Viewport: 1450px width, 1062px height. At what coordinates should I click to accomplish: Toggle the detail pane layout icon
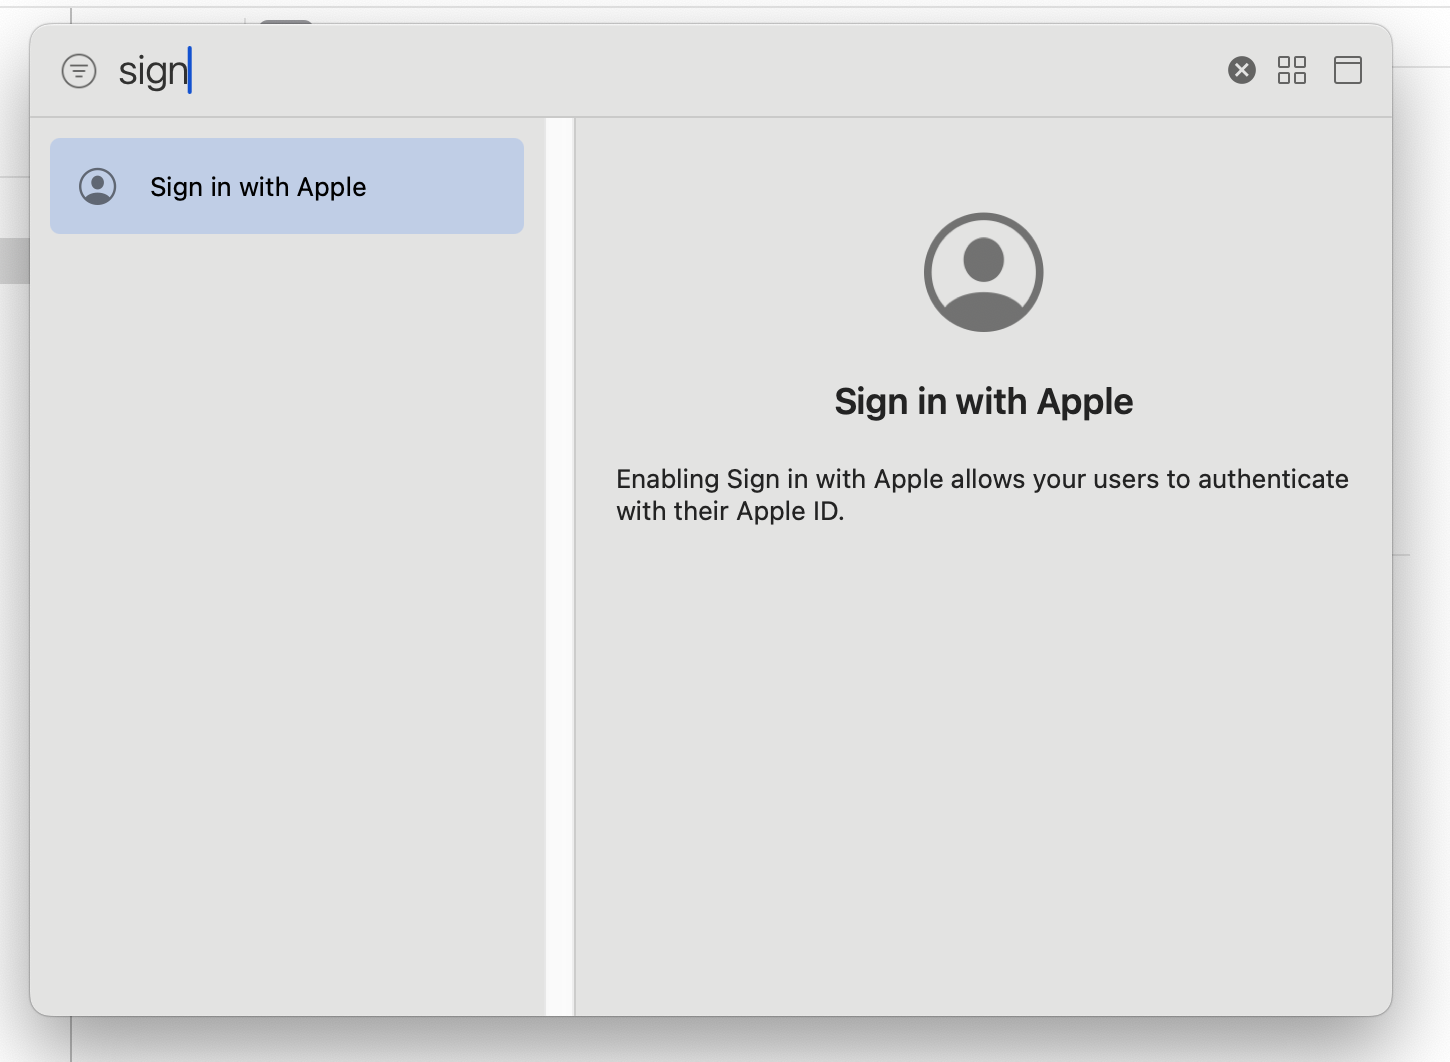pyautogui.click(x=1347, y=70)
